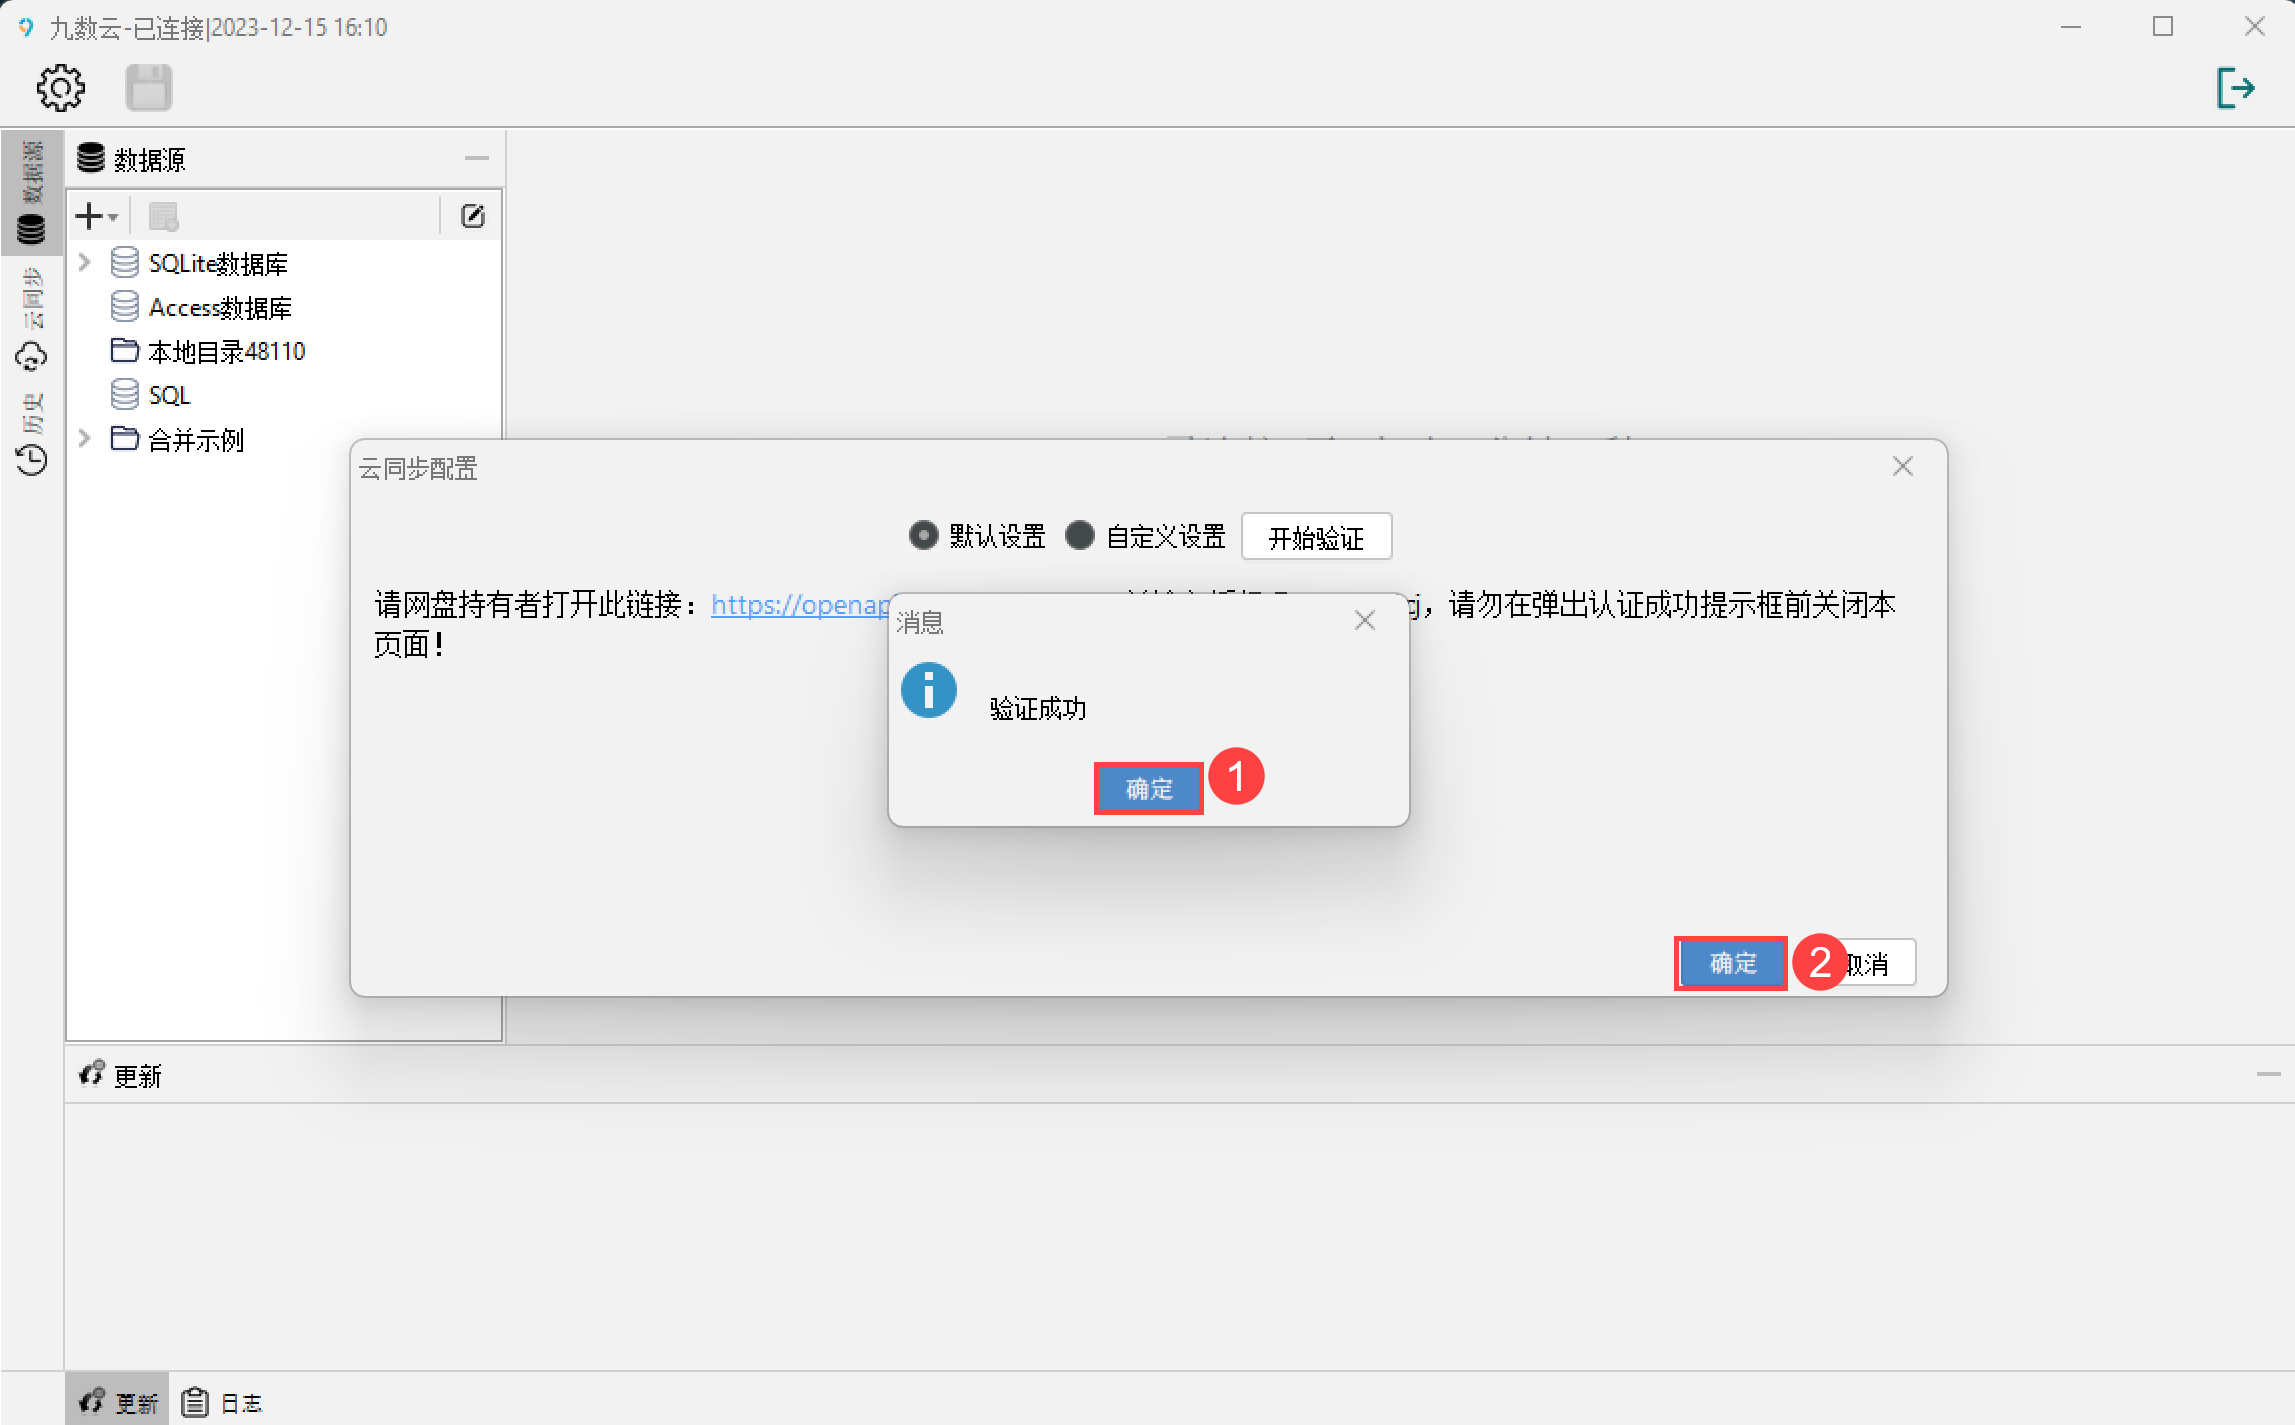Select the 默认设置 radio button

click(x=923, y=536)
